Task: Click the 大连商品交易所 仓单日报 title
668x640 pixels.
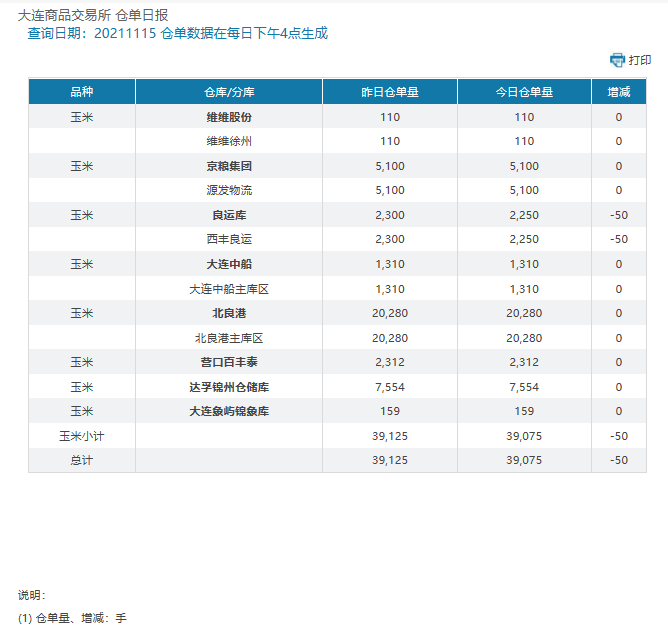Action: 93,15
